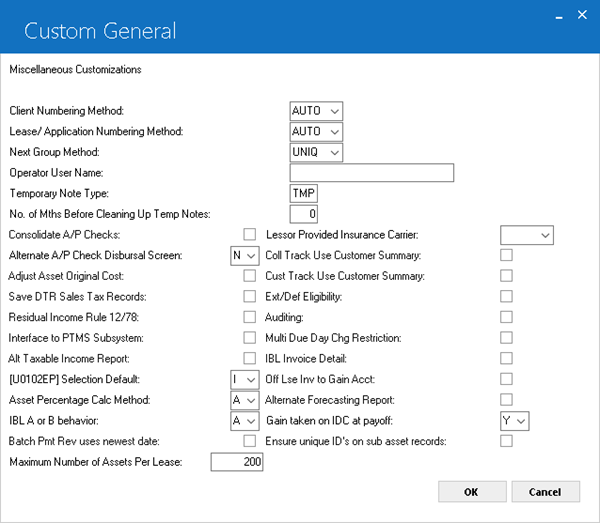Click the Cancel button
The height and width of the screenshot is (523, 600).
click(x=546, y=492)
